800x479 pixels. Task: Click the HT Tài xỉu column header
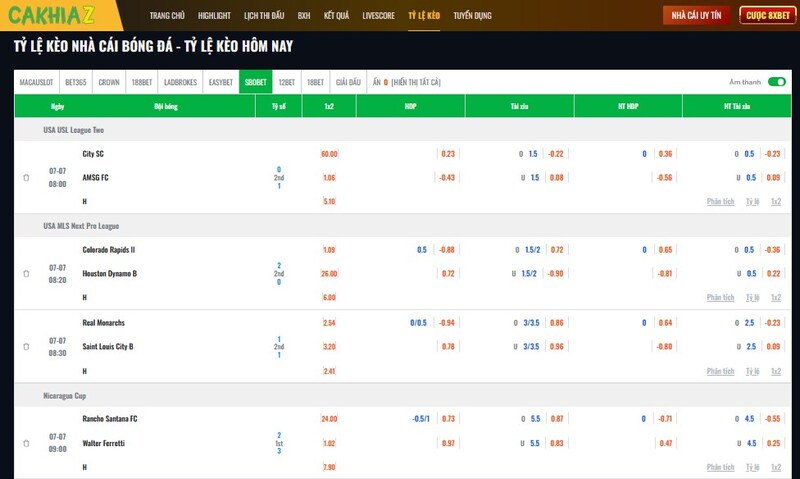tap(737, 106)
